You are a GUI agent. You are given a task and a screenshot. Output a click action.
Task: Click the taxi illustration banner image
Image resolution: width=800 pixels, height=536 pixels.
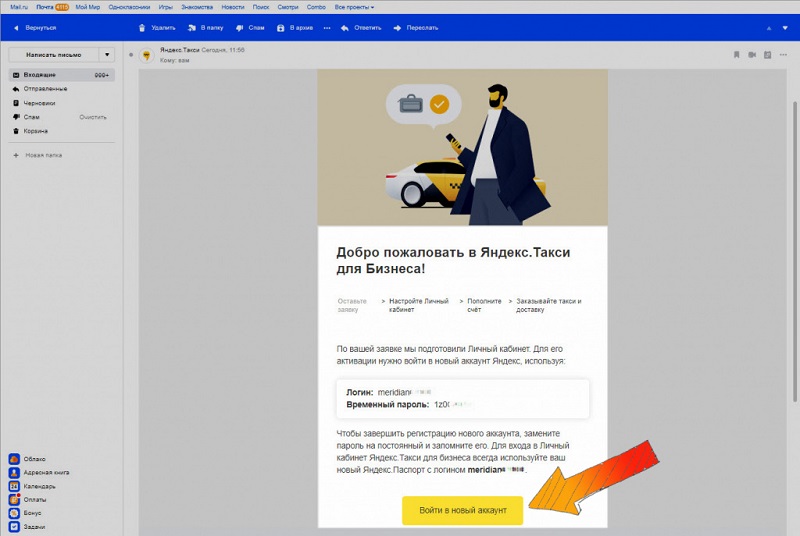pos(463,147)
